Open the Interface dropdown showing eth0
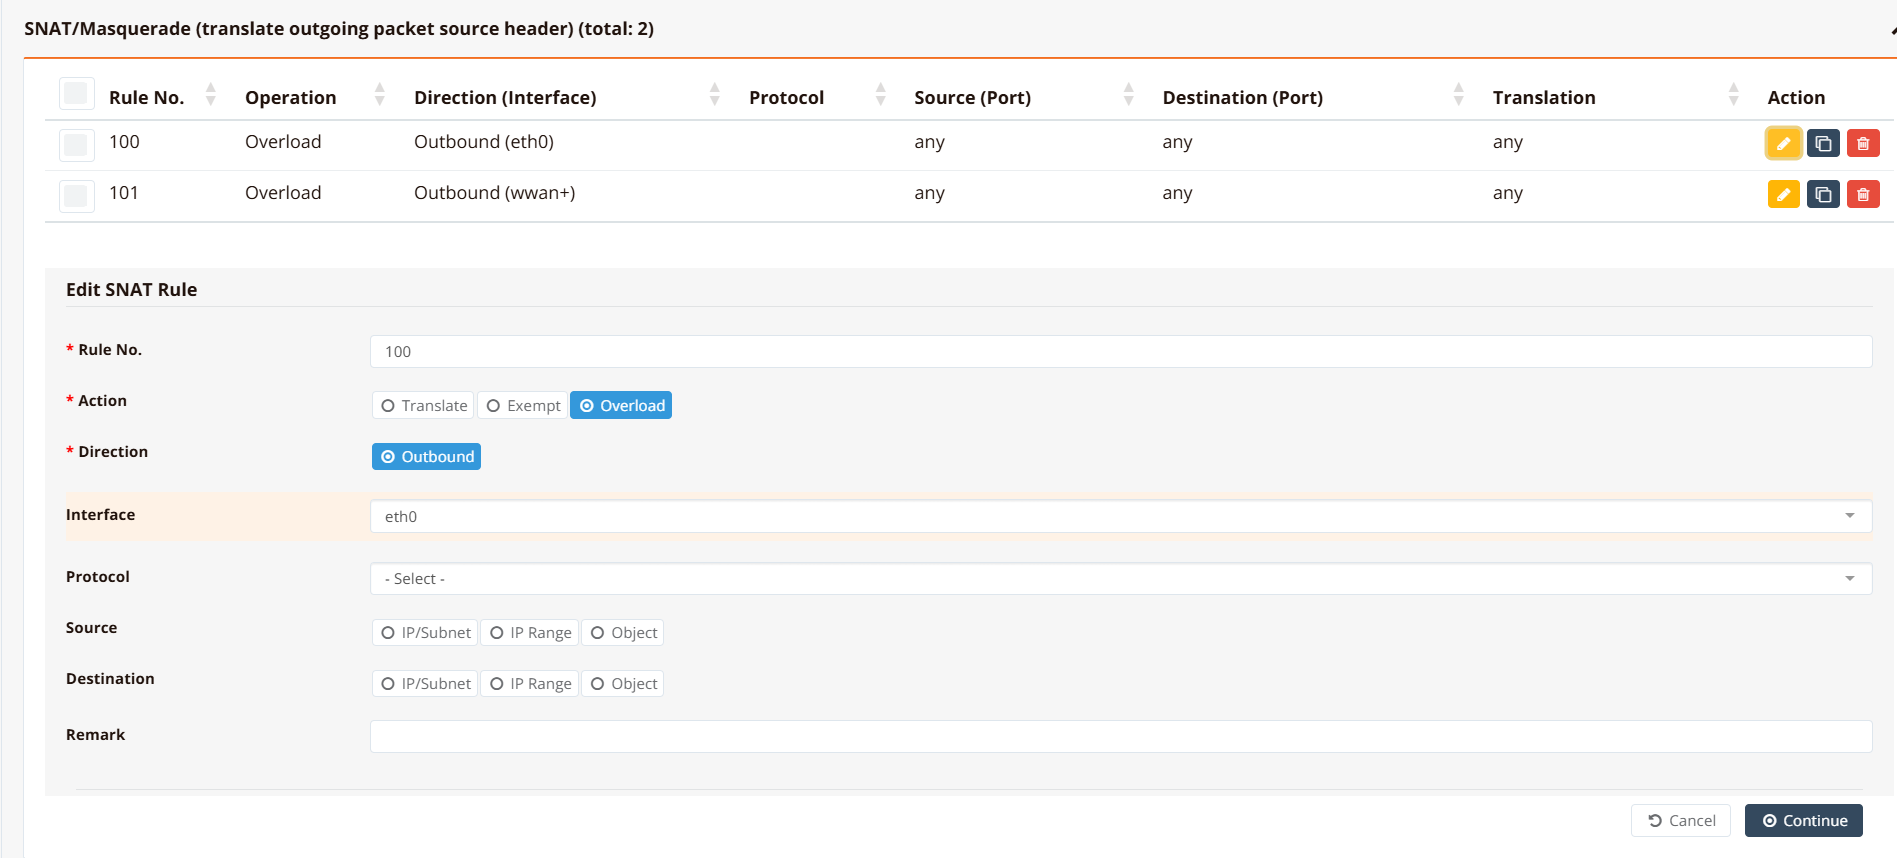This screenshot has height=858, width=1897. pyautogui.click(x=1120, y=517)
